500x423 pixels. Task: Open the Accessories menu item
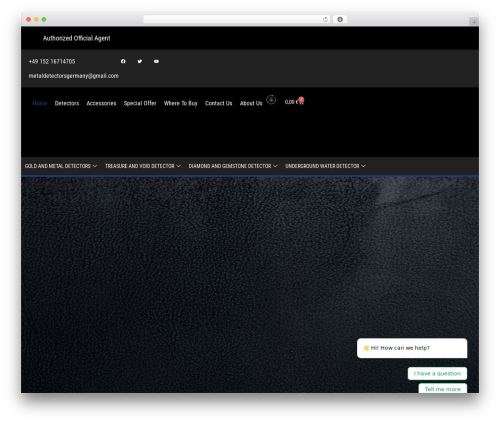point(101,103)
